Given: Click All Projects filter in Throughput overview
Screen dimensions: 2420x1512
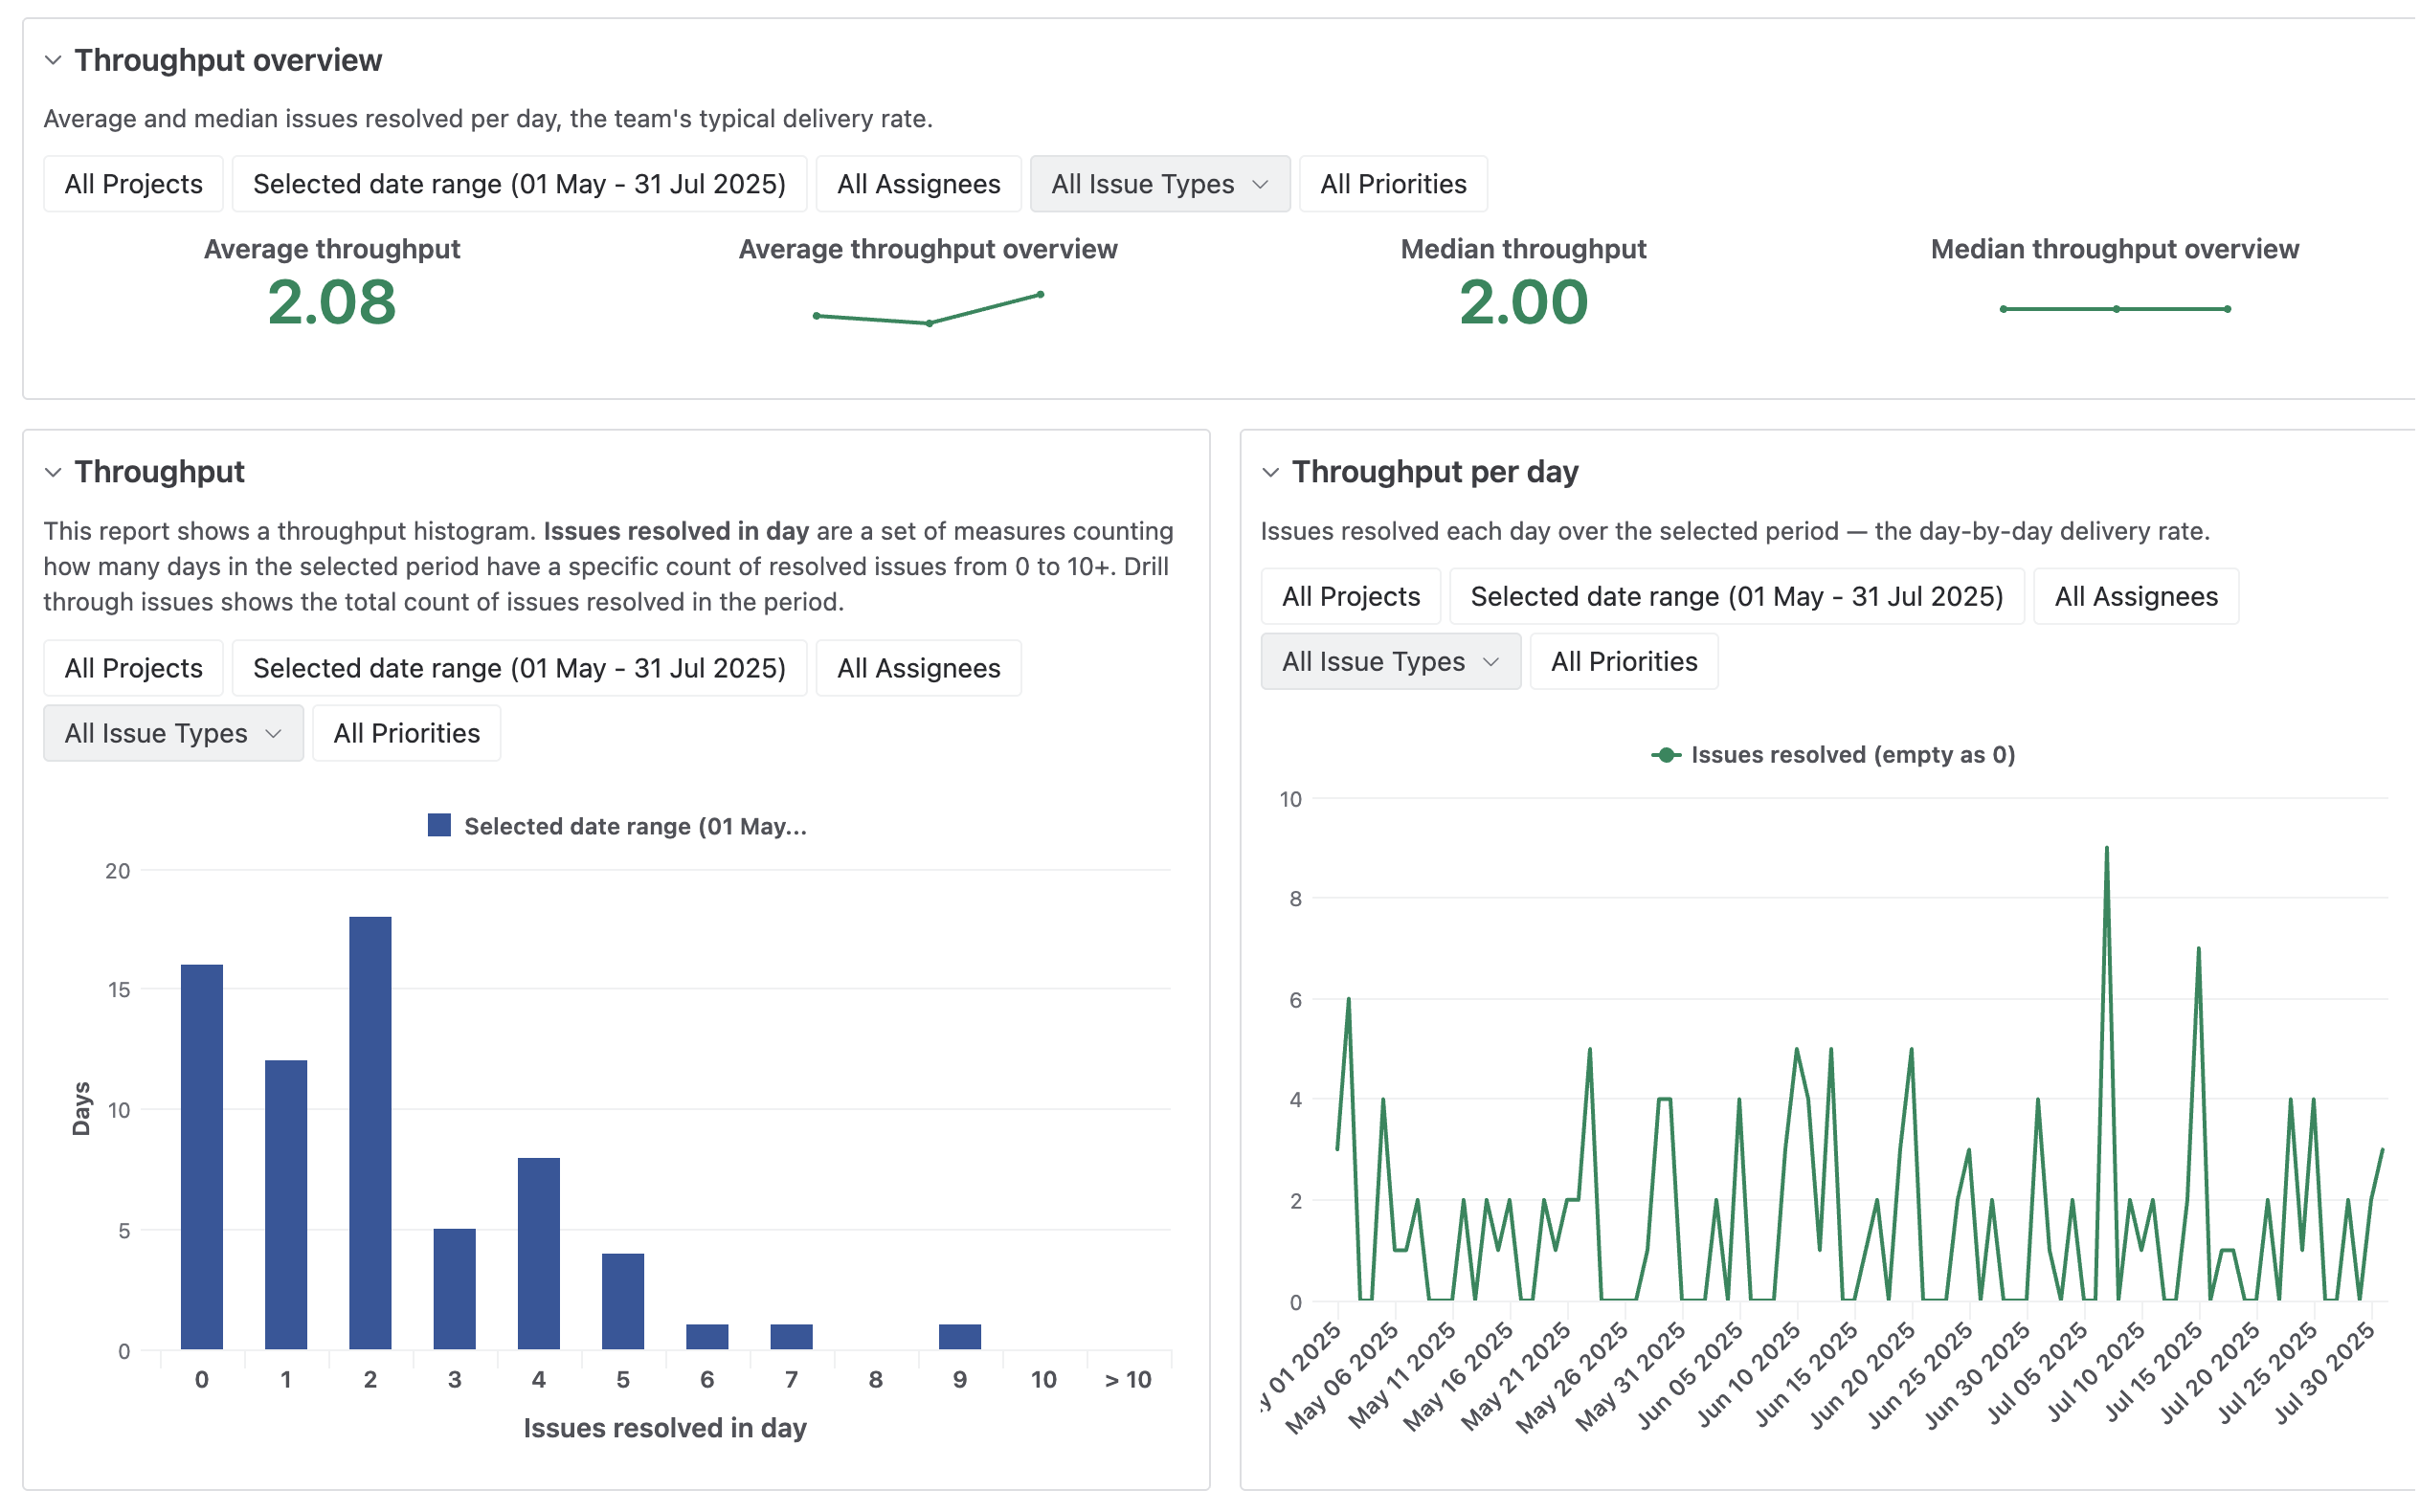Looking at the screenshot, I should tap(133, 184).
